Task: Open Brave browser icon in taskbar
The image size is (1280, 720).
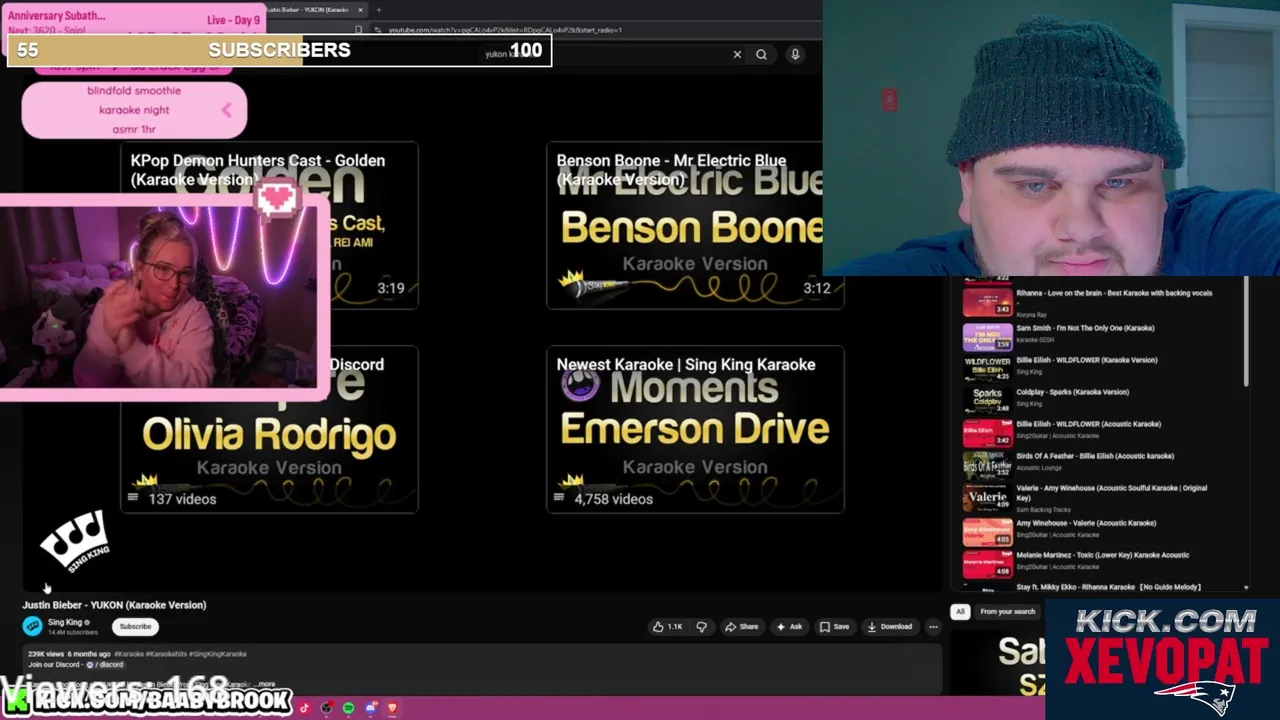Action: [392, 708]
